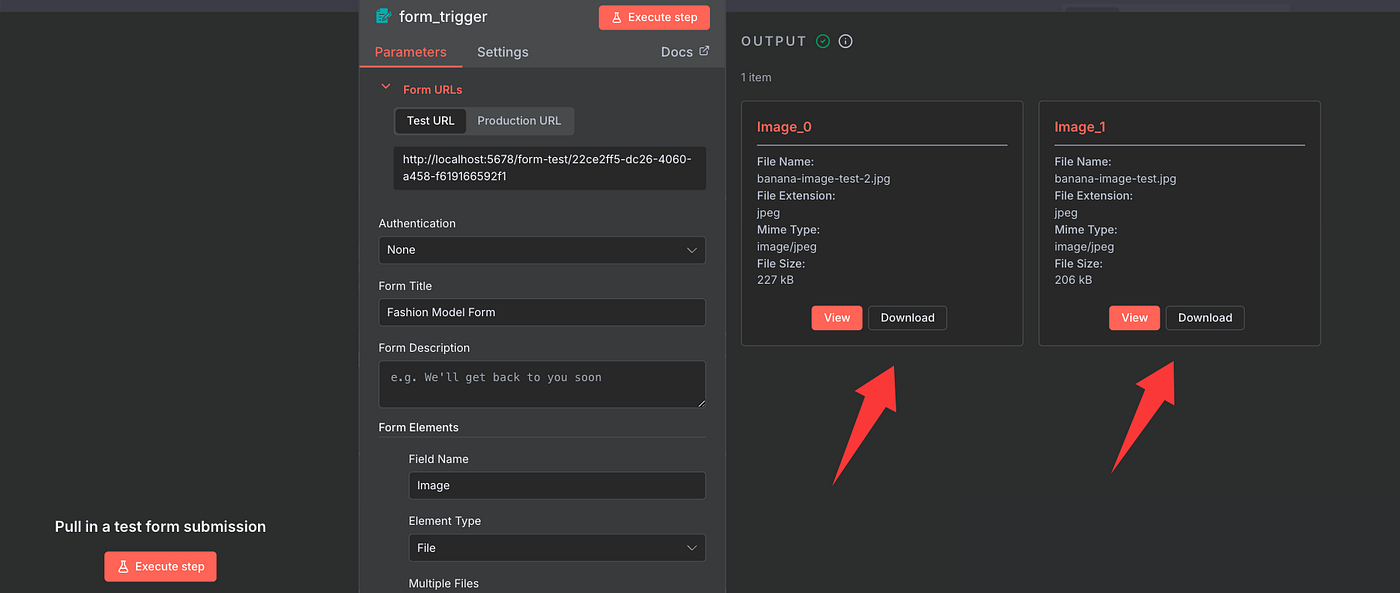Image resolution: width=1400 pixels, height=593 pixels.
Task: Click Execute step under test form submission
Action: pos(160,566)
